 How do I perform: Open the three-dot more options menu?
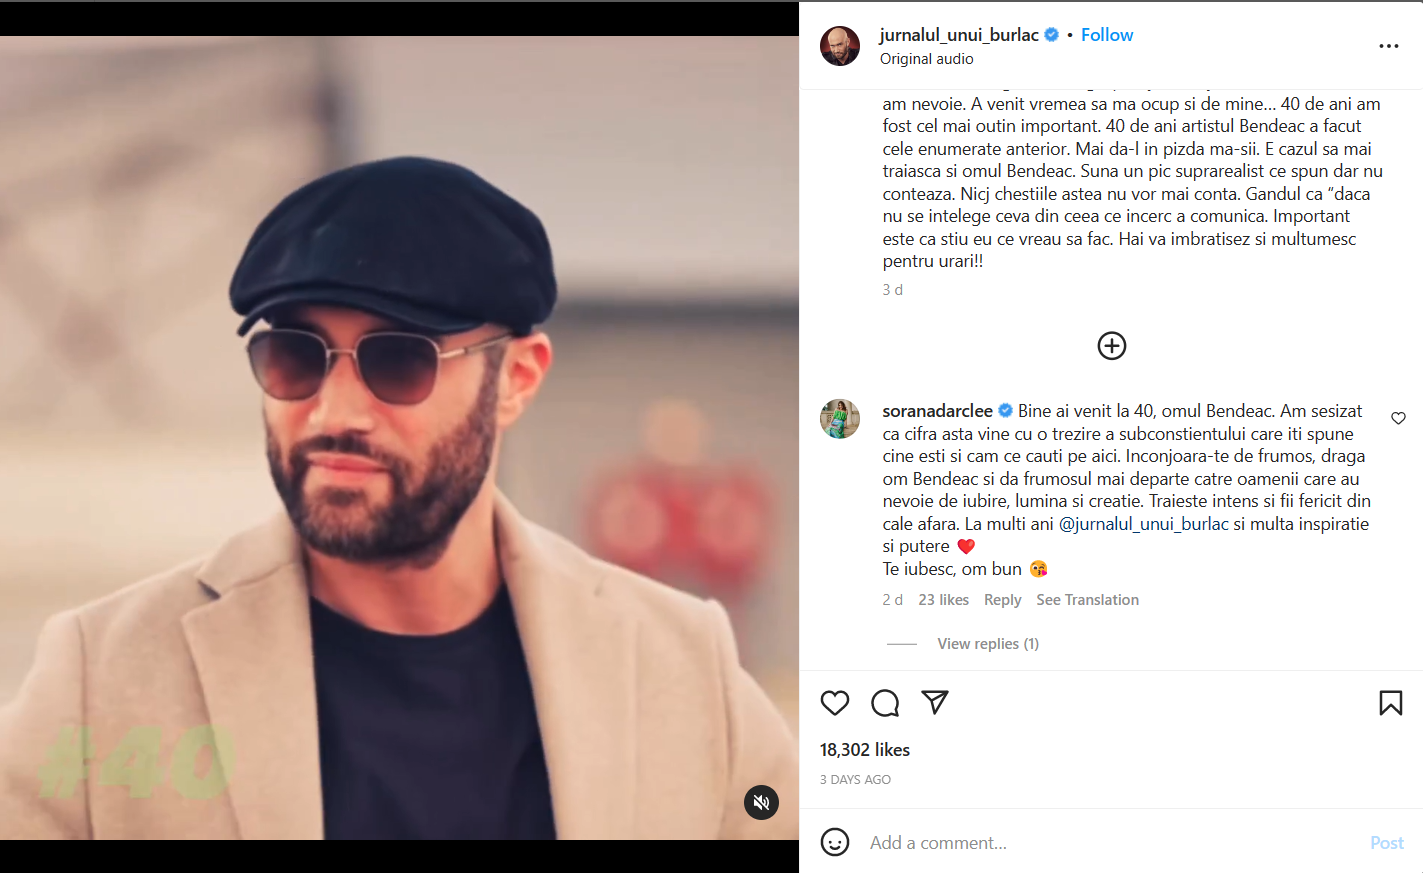tap(1389, 46)
